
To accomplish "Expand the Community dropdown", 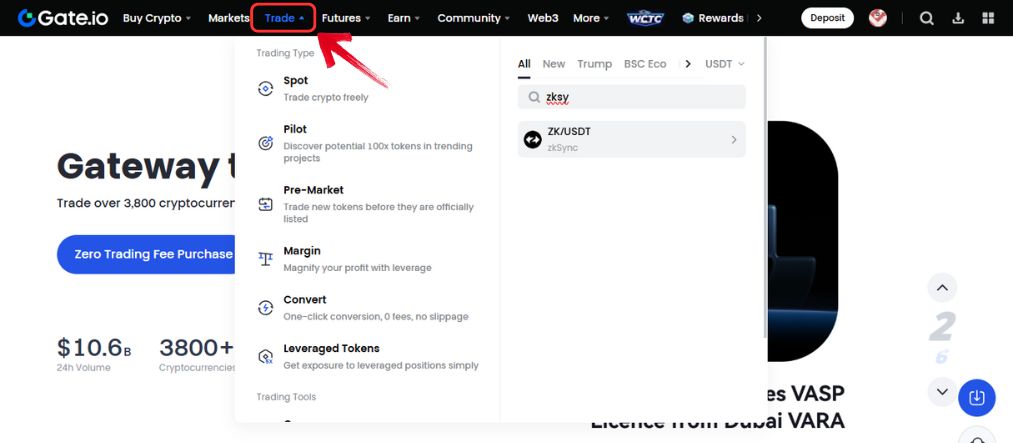I will click(x=474, y=18).
